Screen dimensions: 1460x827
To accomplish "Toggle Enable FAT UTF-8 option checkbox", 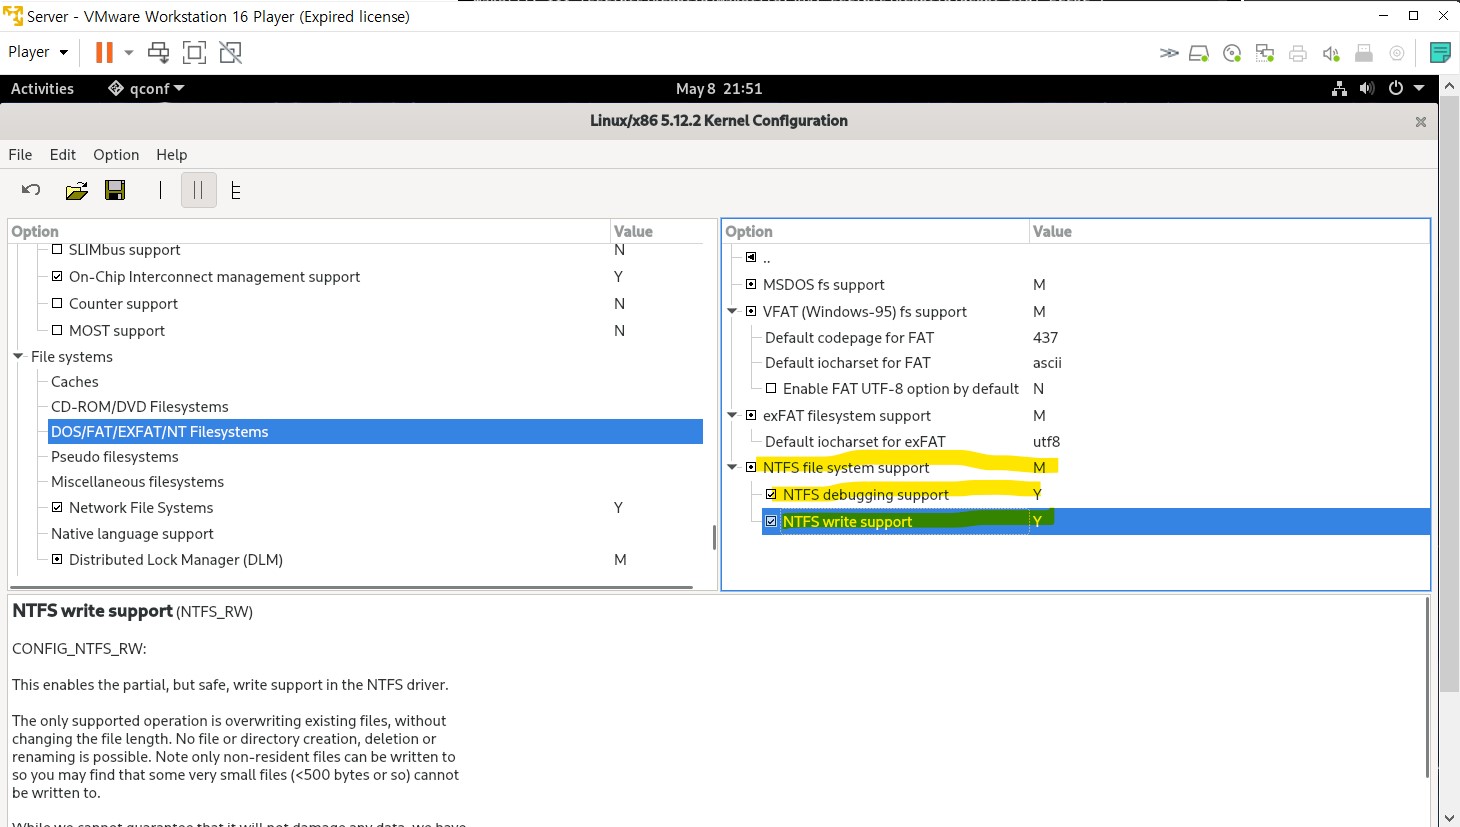I will click(x=771, y=388).
